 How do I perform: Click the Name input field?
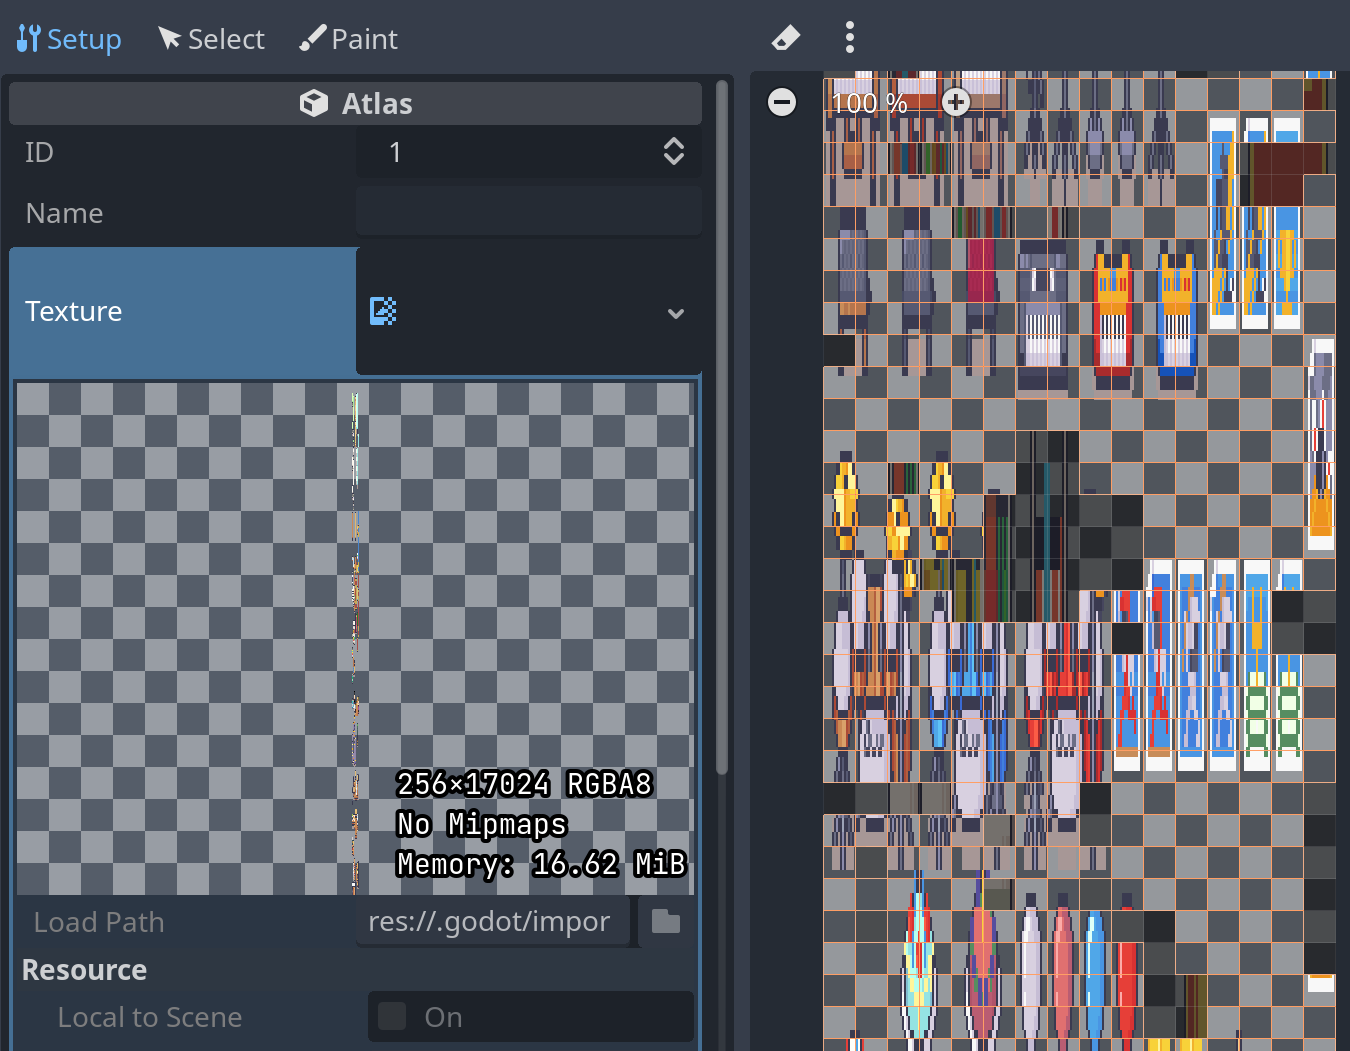[528, 211]
